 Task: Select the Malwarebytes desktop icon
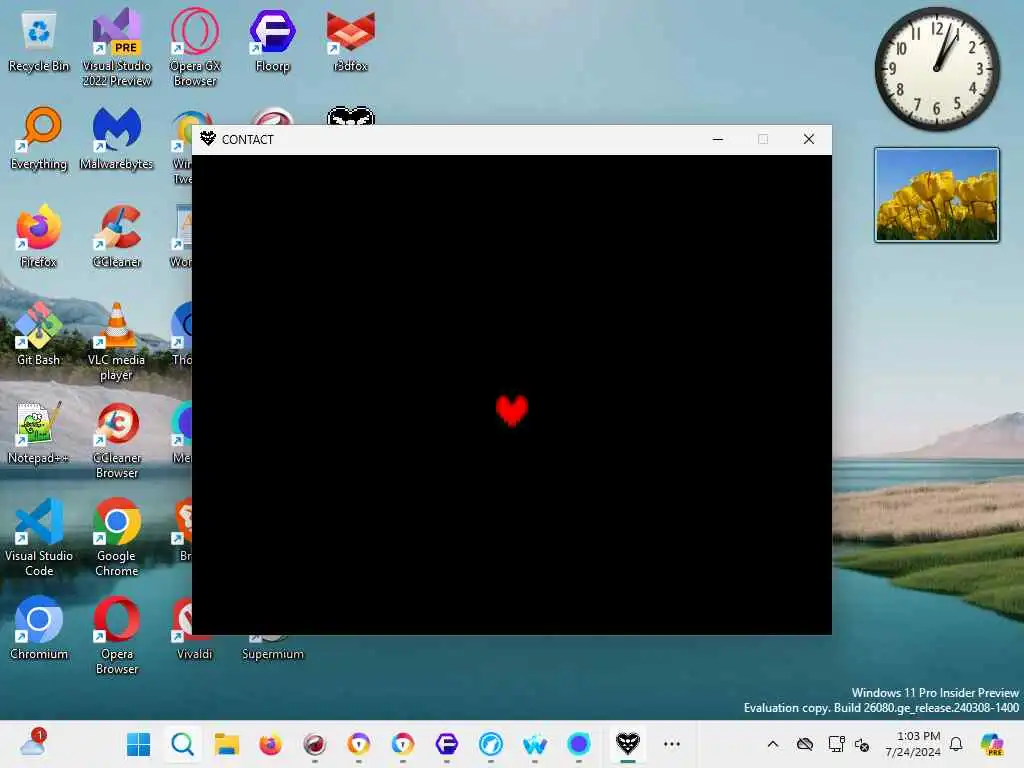coord(116,138)
